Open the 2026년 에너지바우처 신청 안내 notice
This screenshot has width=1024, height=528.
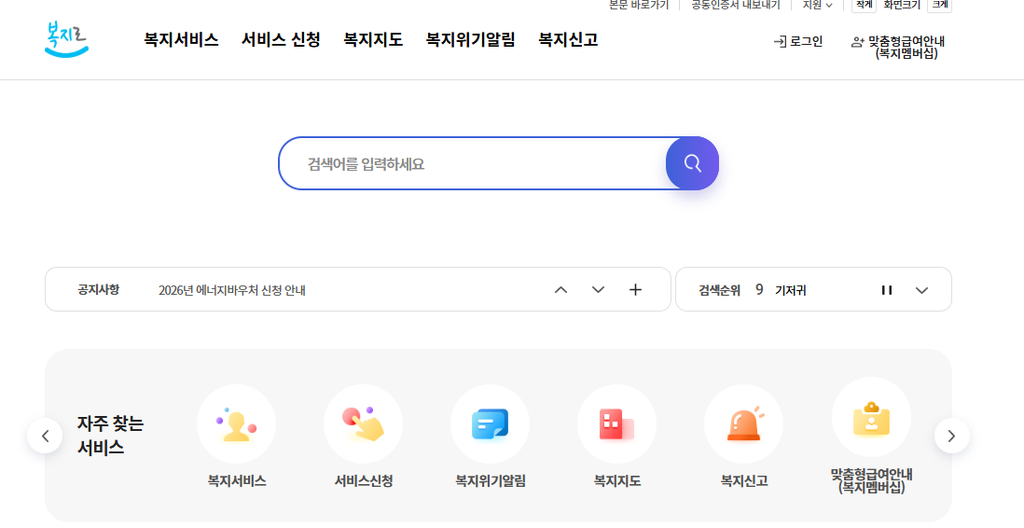[x=232, y=290]
